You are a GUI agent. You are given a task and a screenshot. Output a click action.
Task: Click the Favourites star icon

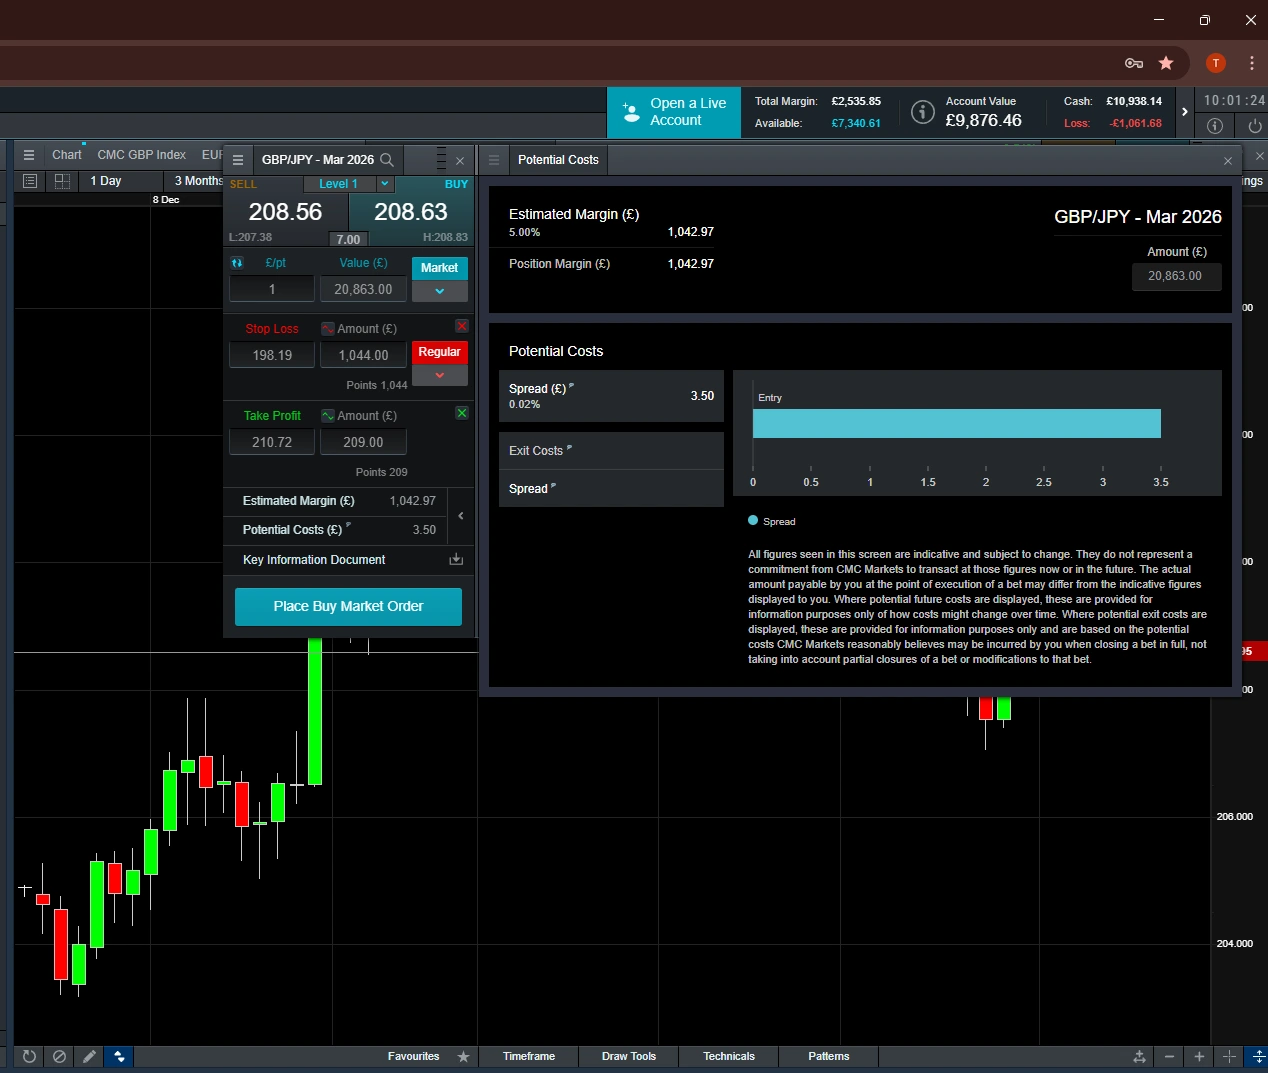pos(463,1056)
